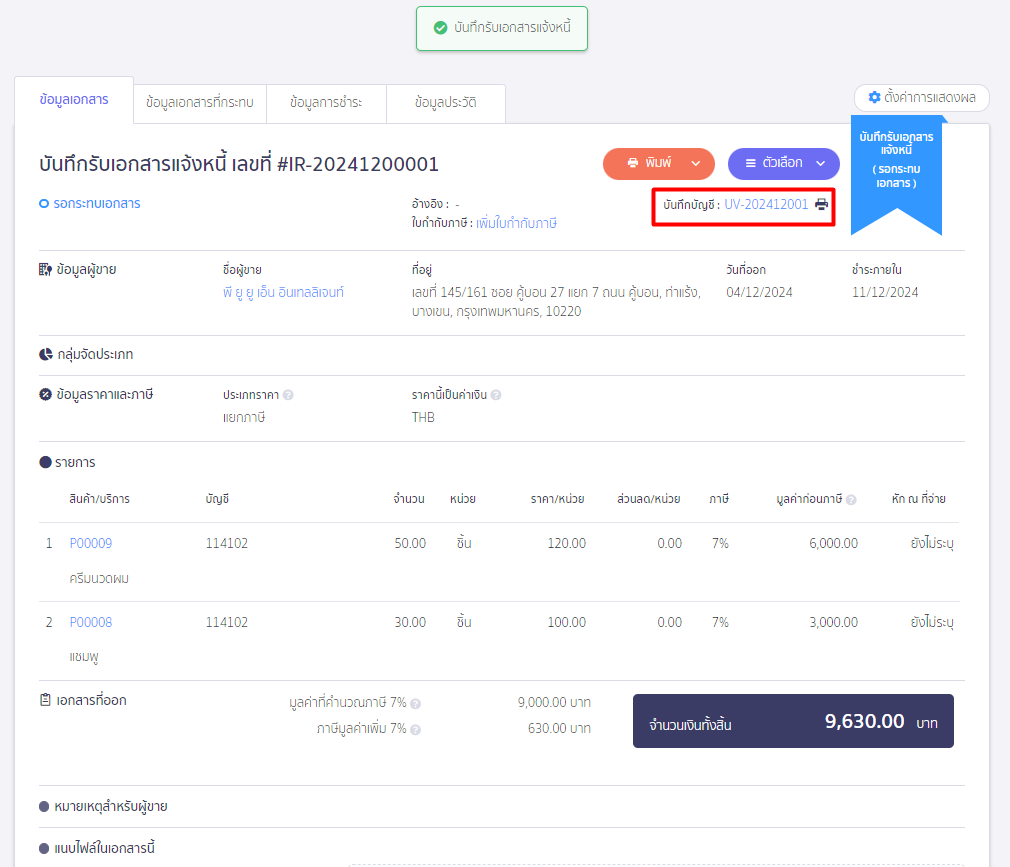Switch to the ข้อมูลประวัติ tab
The image size is (1010, 867).
pos(446,102)
